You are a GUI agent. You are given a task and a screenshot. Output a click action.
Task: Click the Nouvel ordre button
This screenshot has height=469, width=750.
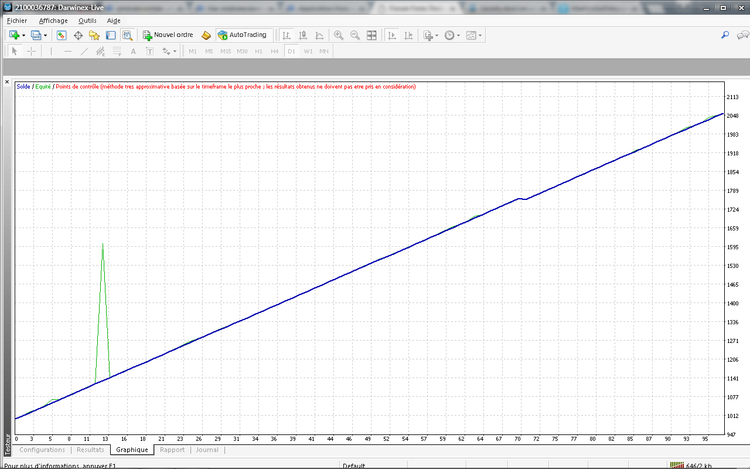168,35
